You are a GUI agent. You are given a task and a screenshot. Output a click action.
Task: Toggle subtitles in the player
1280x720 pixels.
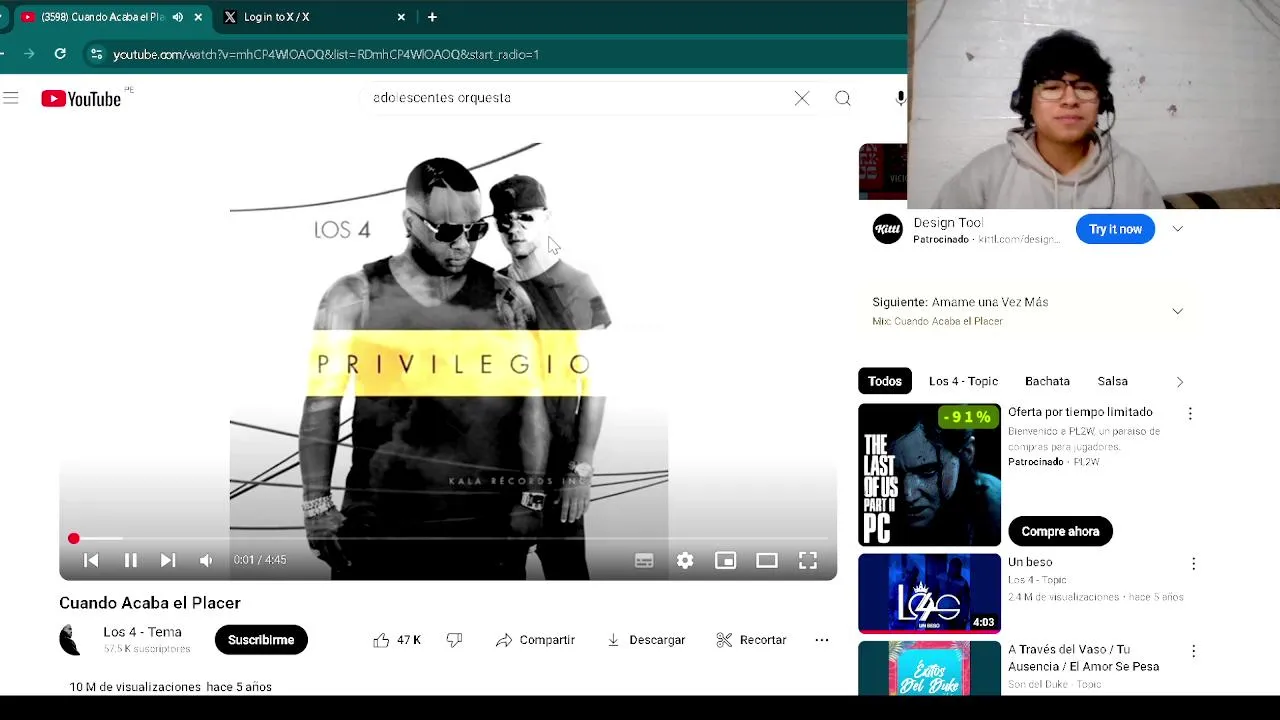click(644, 561)
